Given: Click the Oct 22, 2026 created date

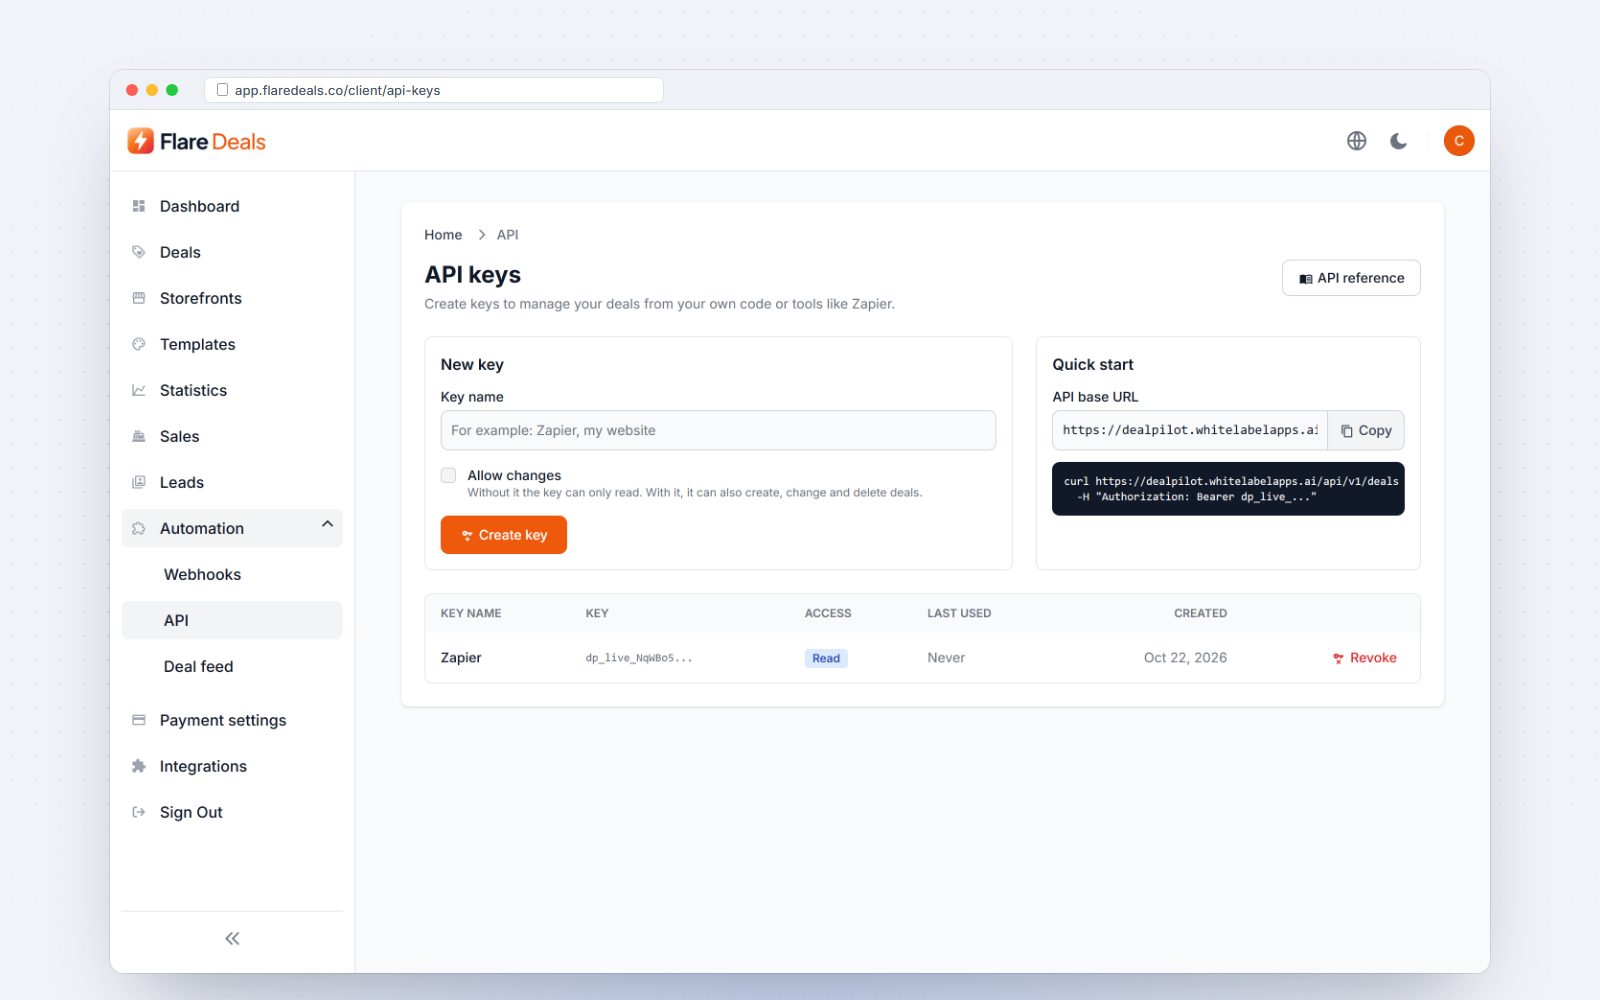Looking at the screenshot, I should point(1185,658).
